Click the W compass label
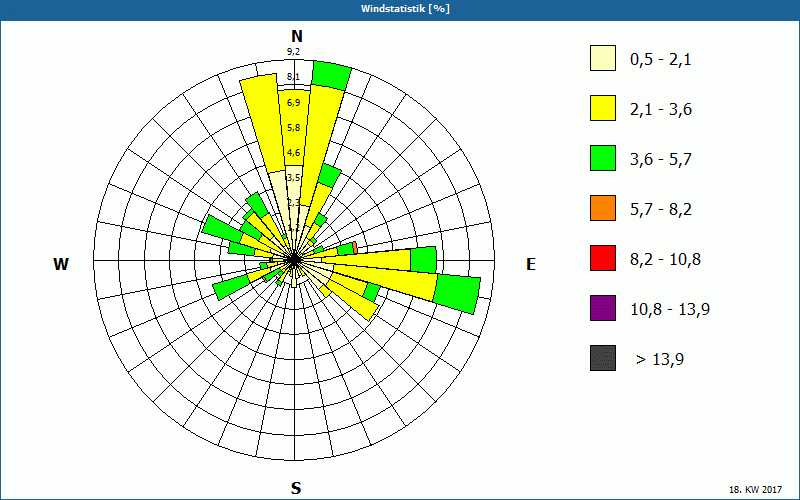 [x=61, y=264]
